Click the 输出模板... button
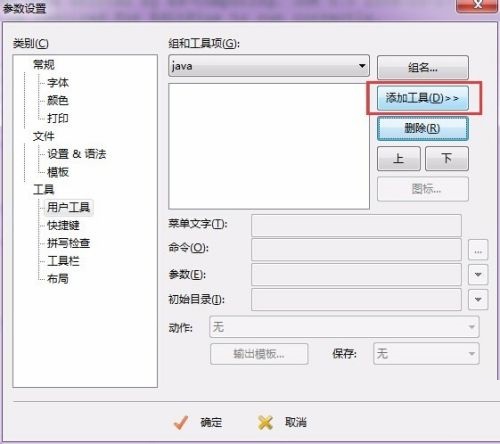The height and width of the screenshot is (444, 500). (259, 354)
